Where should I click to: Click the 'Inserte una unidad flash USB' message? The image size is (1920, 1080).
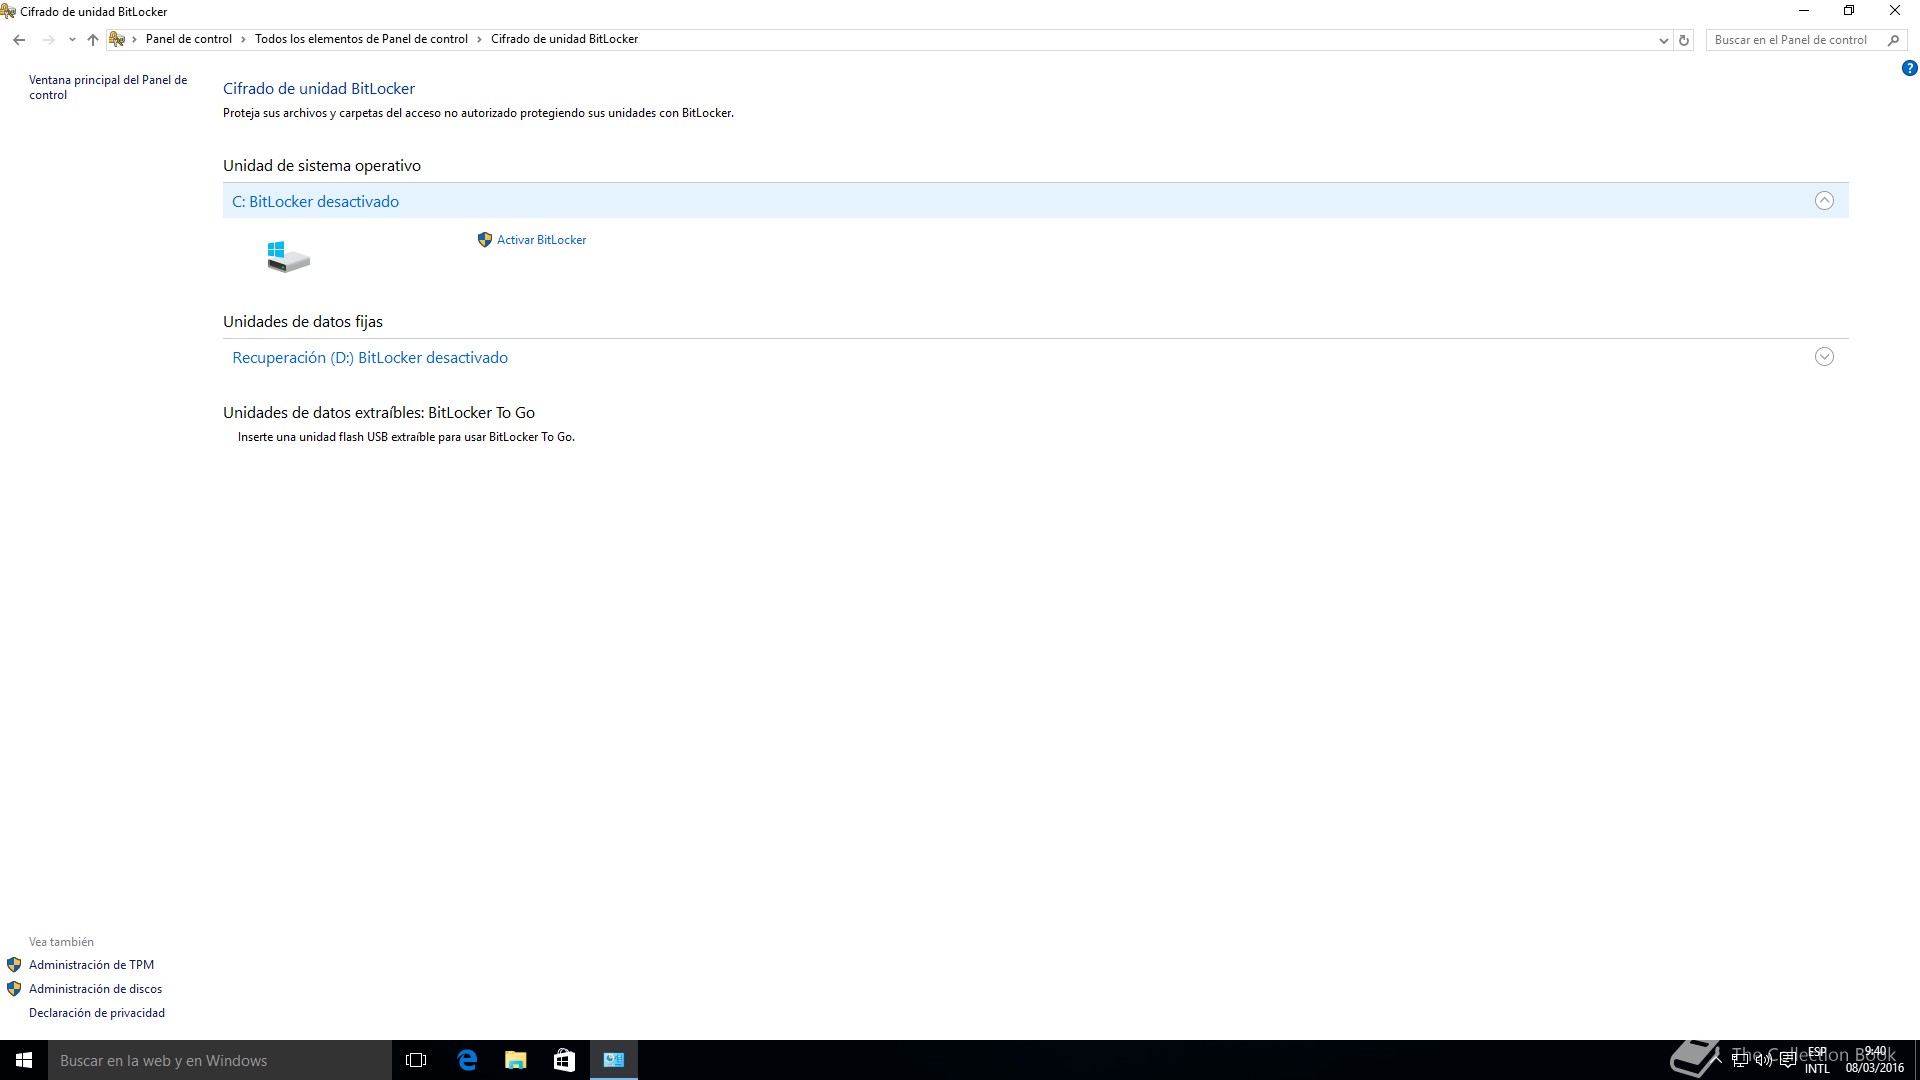point(406,437)
